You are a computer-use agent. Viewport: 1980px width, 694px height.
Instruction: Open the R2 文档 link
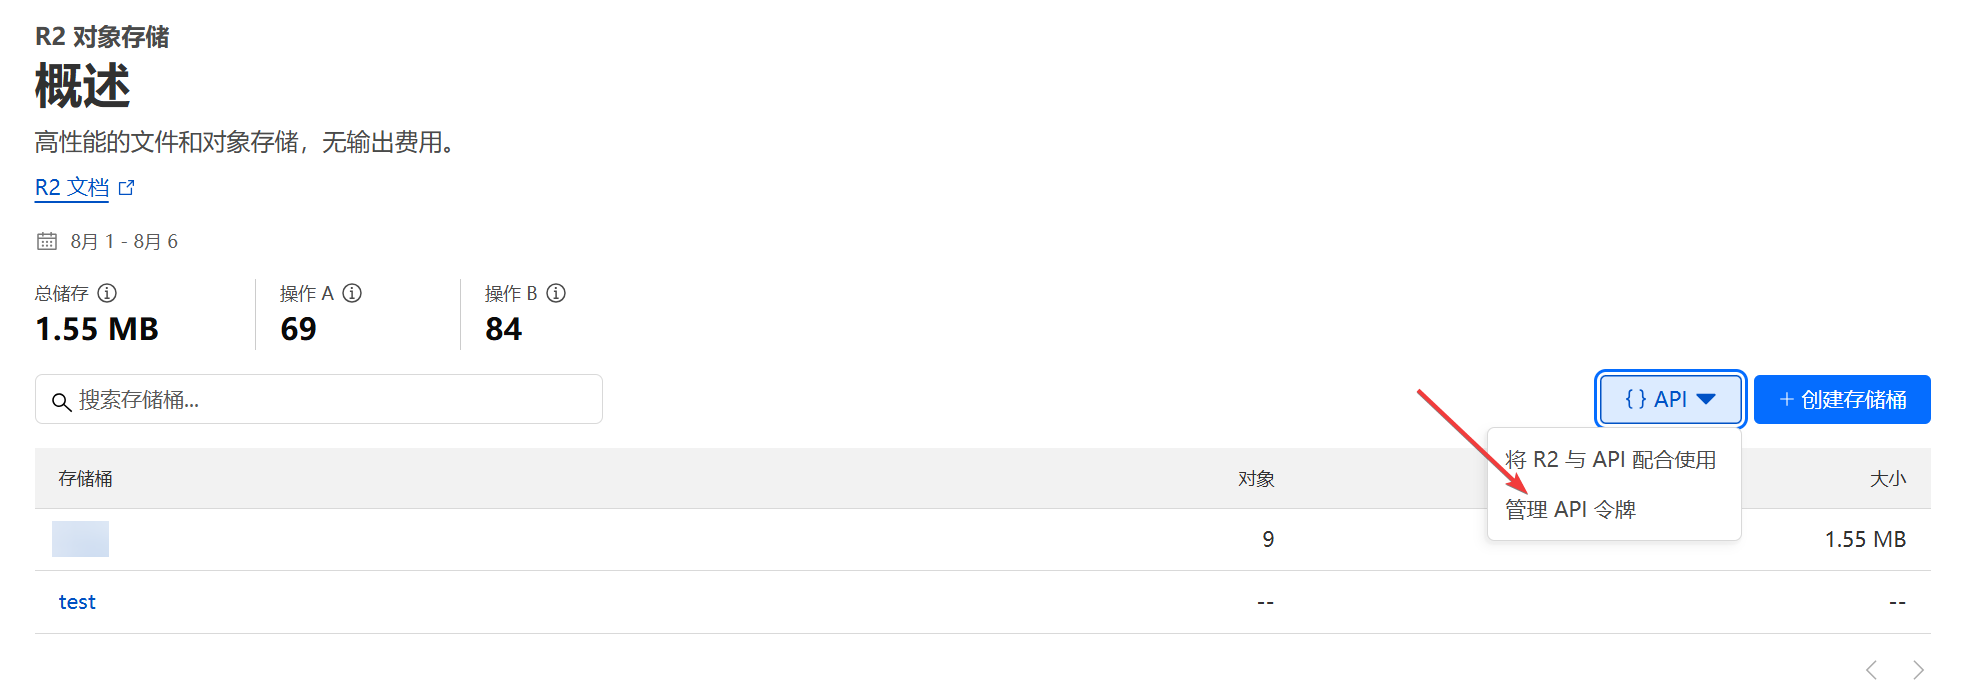(72, 187)
